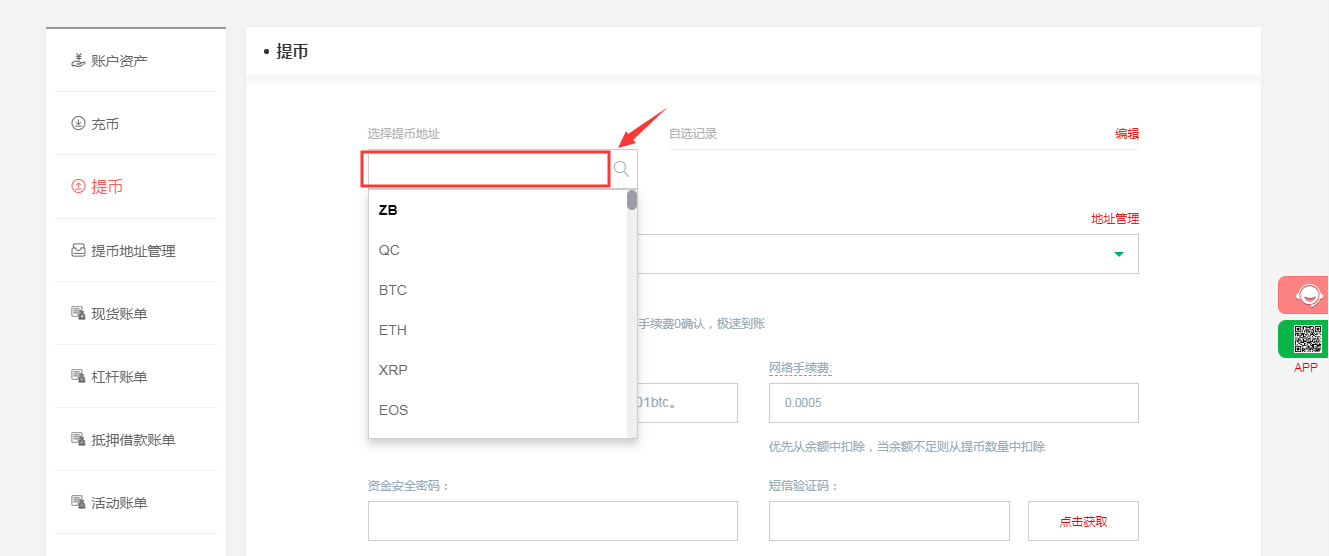Focus the 资金安全密码 input field
Image resolution: width=1329 pixels, height=556 pixels.
552,521
